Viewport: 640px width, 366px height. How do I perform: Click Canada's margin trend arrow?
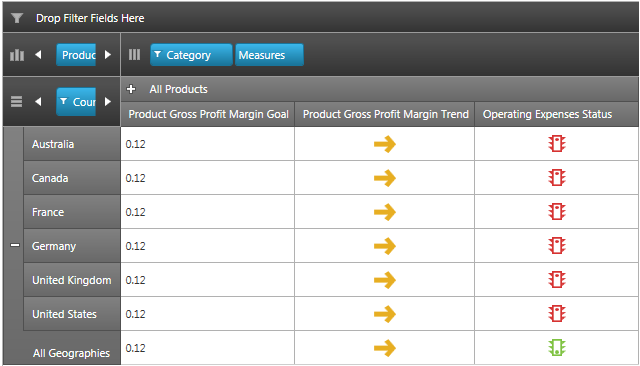click(384, 178)
